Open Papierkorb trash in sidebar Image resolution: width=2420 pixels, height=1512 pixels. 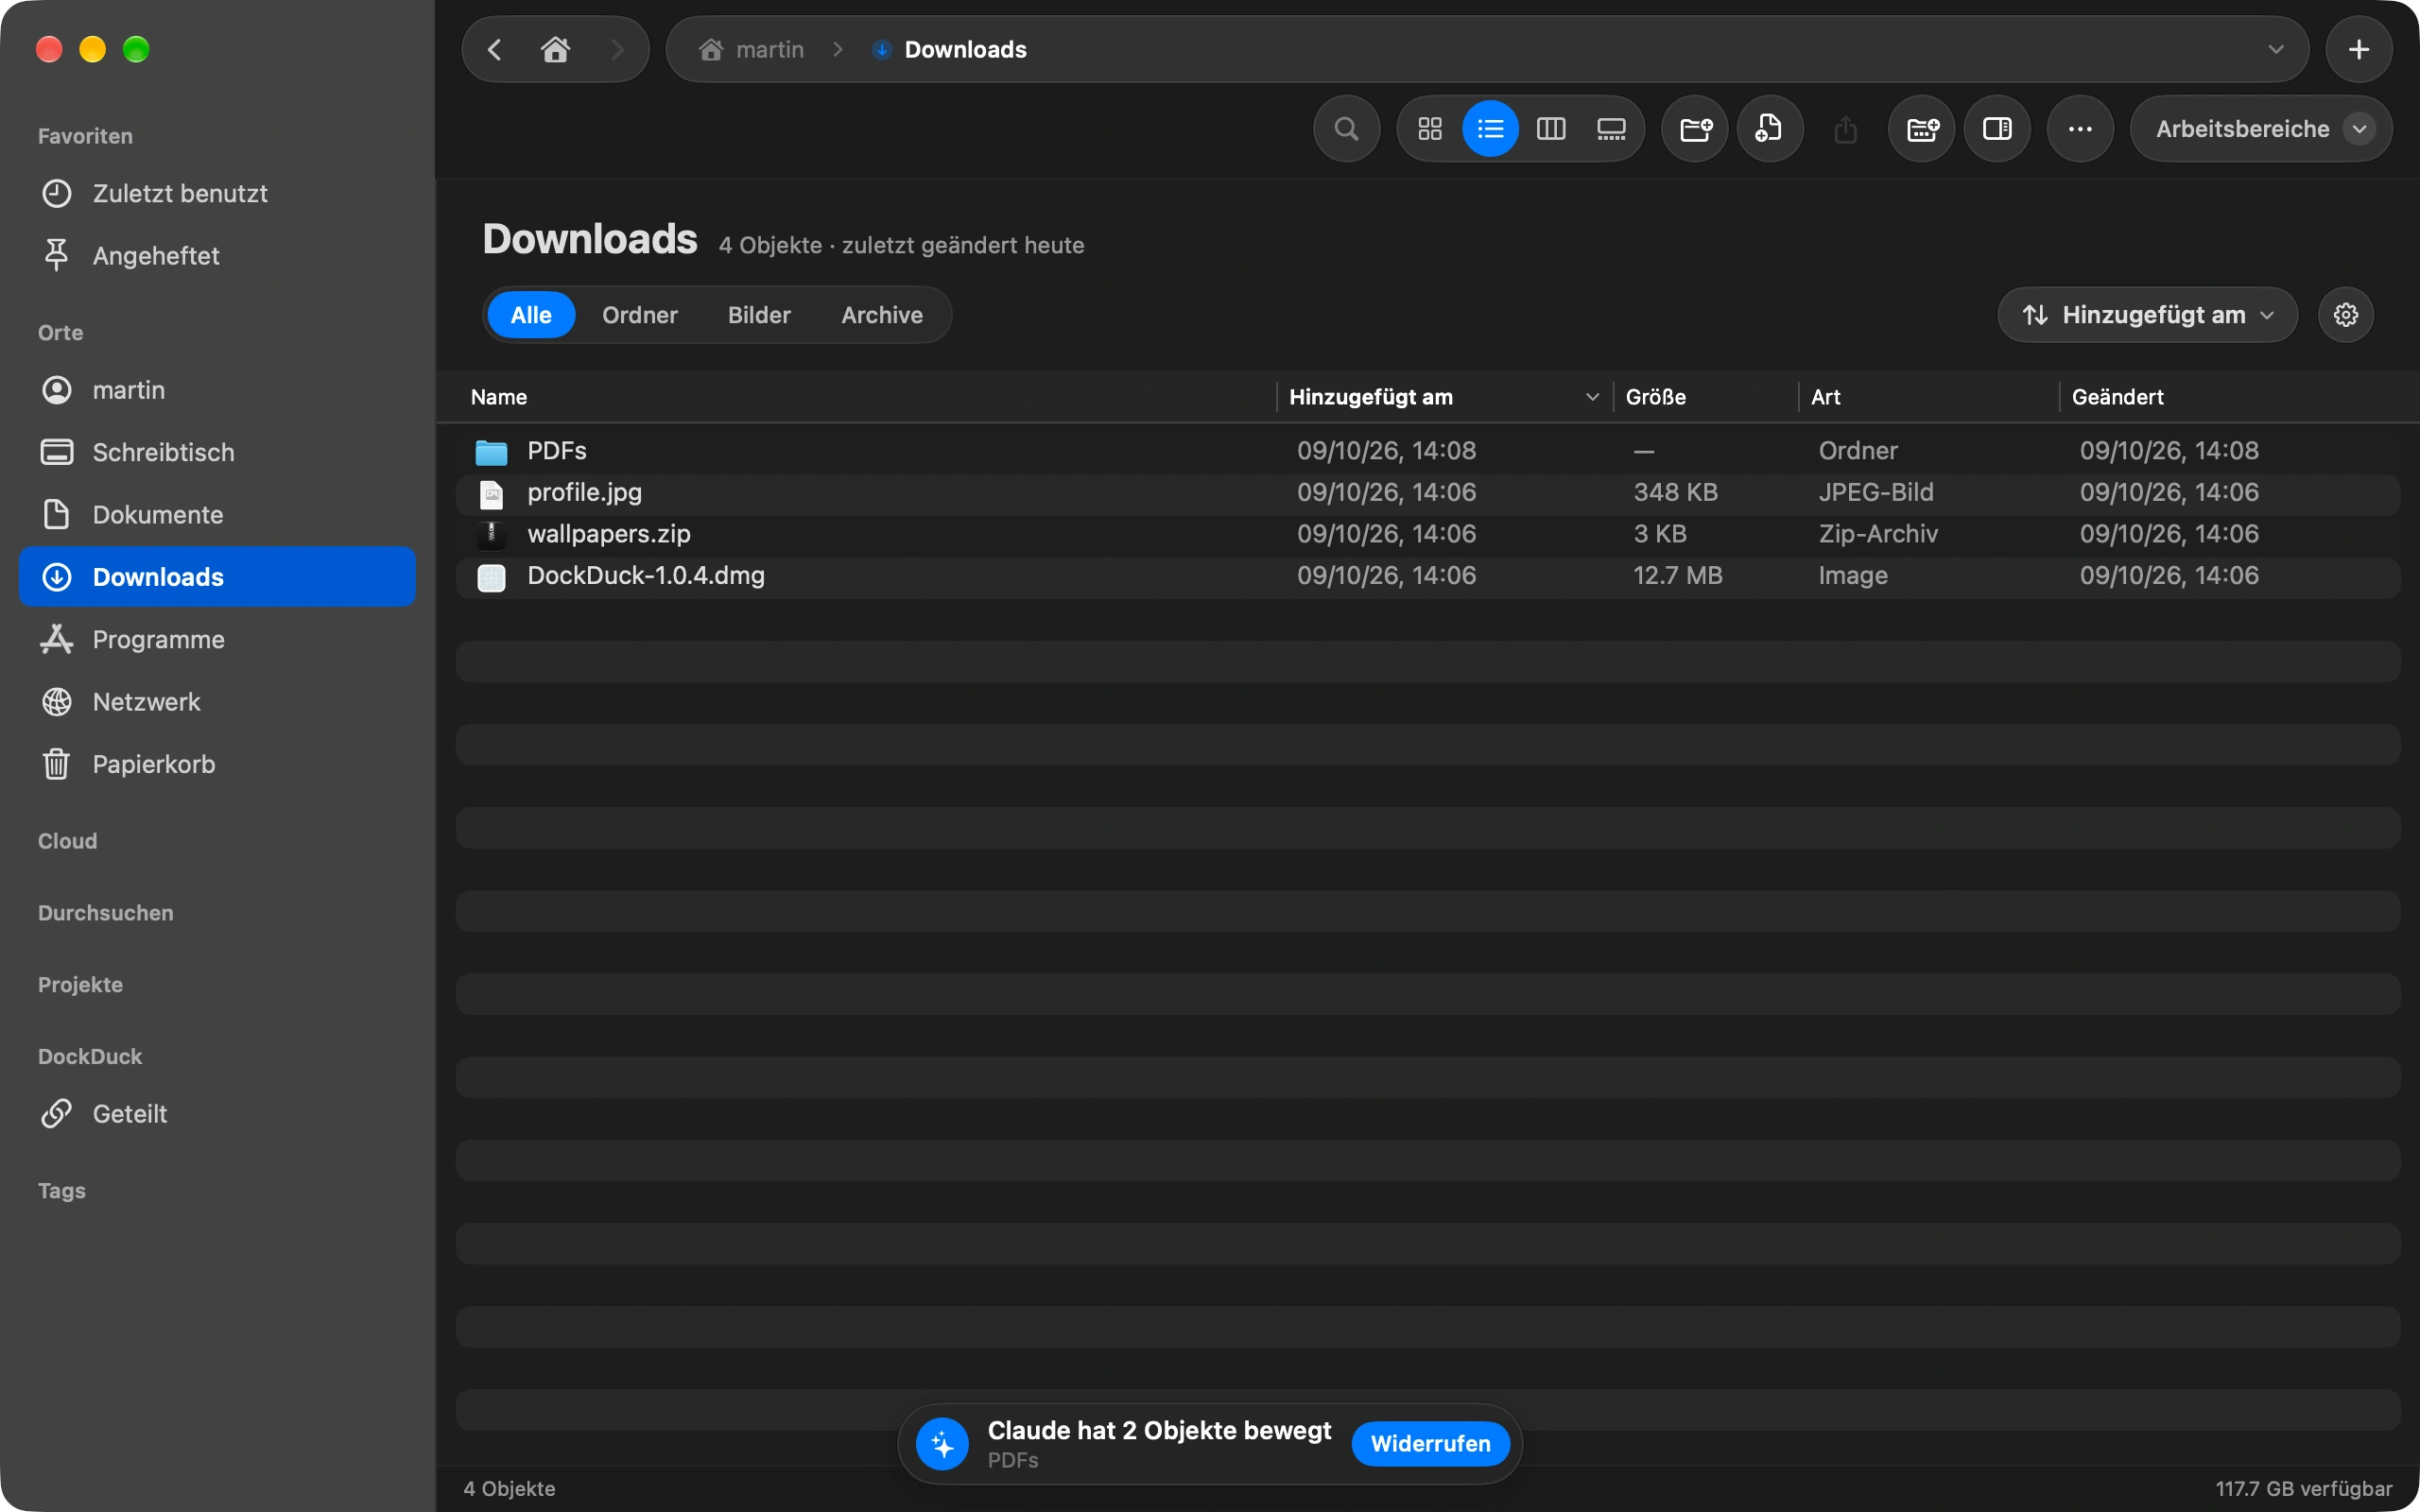click(217, 765)
